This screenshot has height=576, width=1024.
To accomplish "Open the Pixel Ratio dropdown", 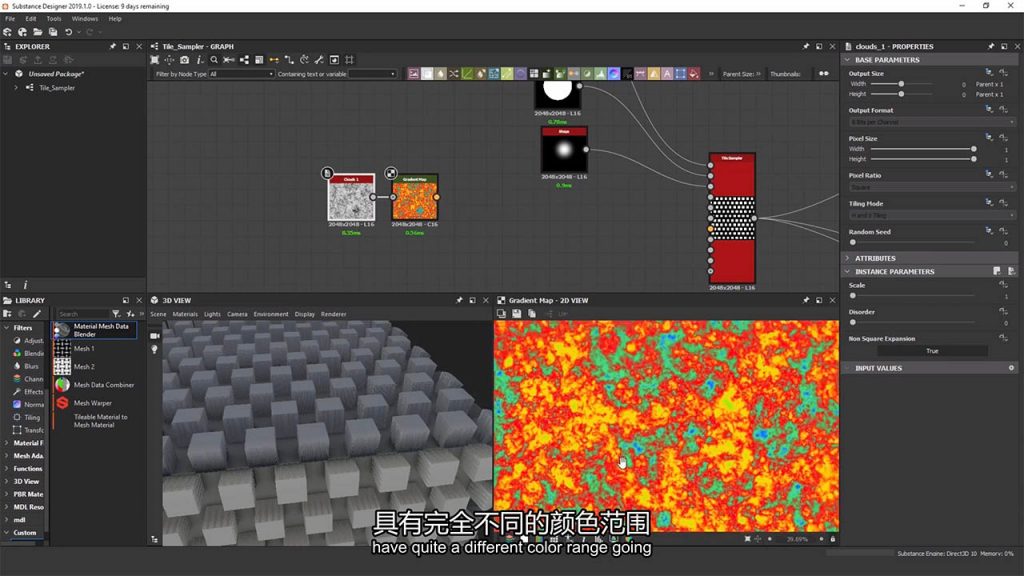I will pos(932,187).
